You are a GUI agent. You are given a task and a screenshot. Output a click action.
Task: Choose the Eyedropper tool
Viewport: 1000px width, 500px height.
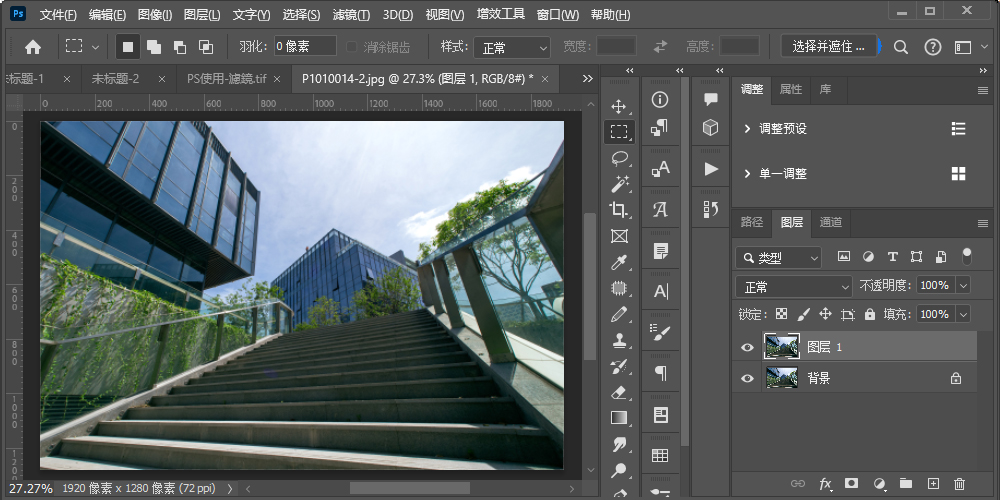coord(619,262)
